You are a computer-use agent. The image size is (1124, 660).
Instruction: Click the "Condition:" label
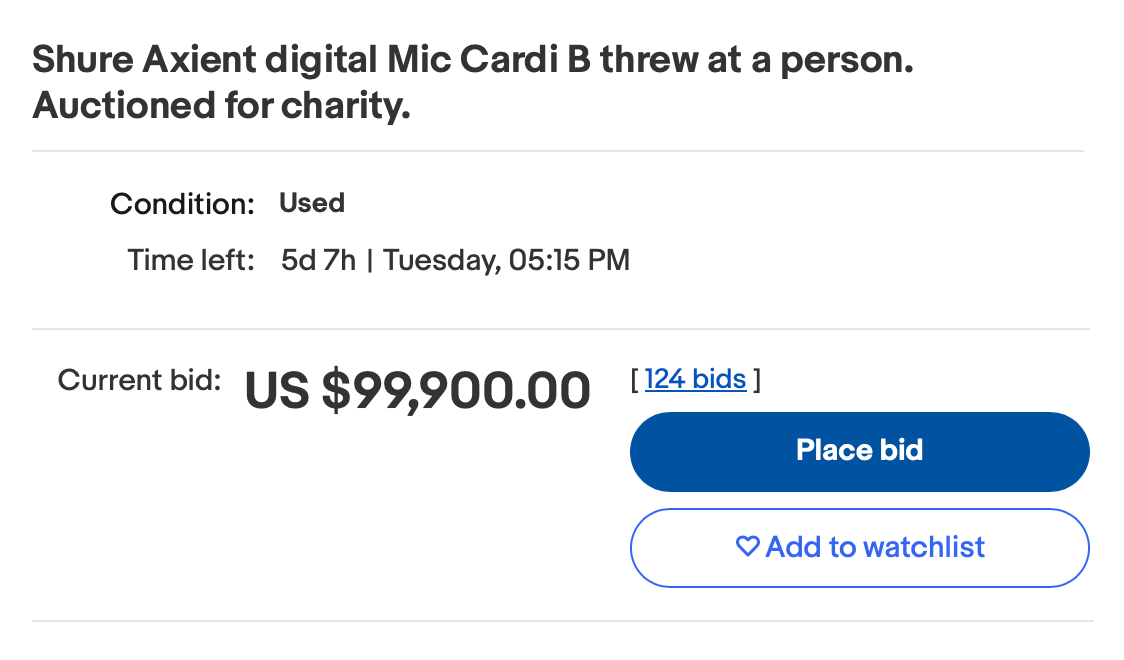coord(183,204)
